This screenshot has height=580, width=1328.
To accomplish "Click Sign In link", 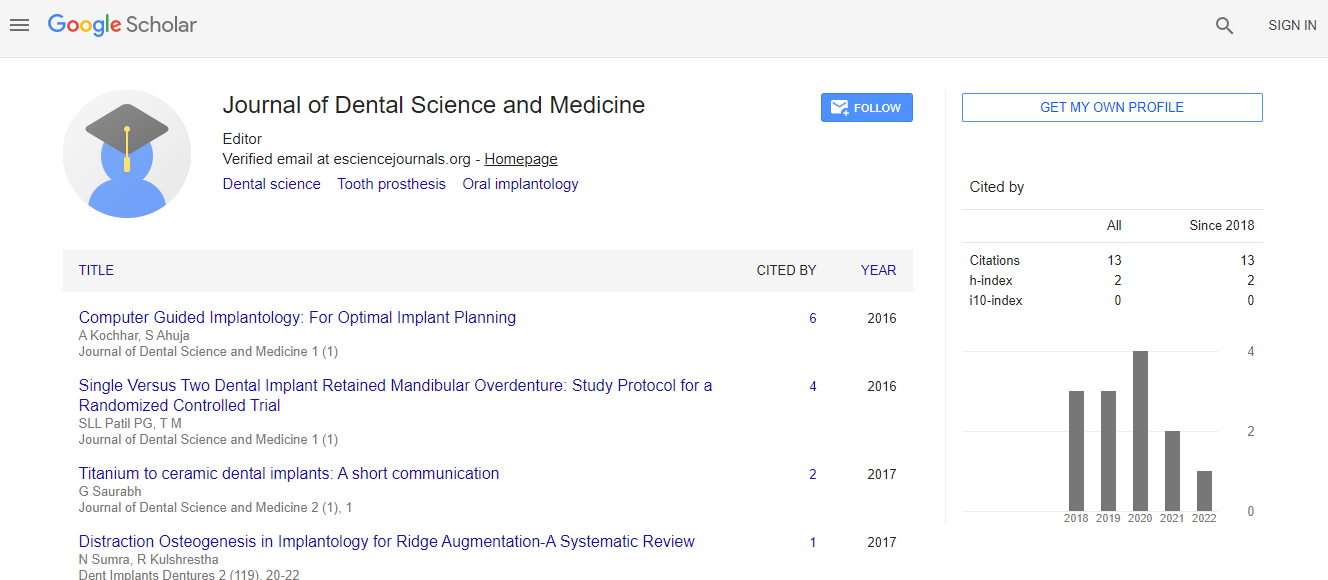I will (1292, 26).
